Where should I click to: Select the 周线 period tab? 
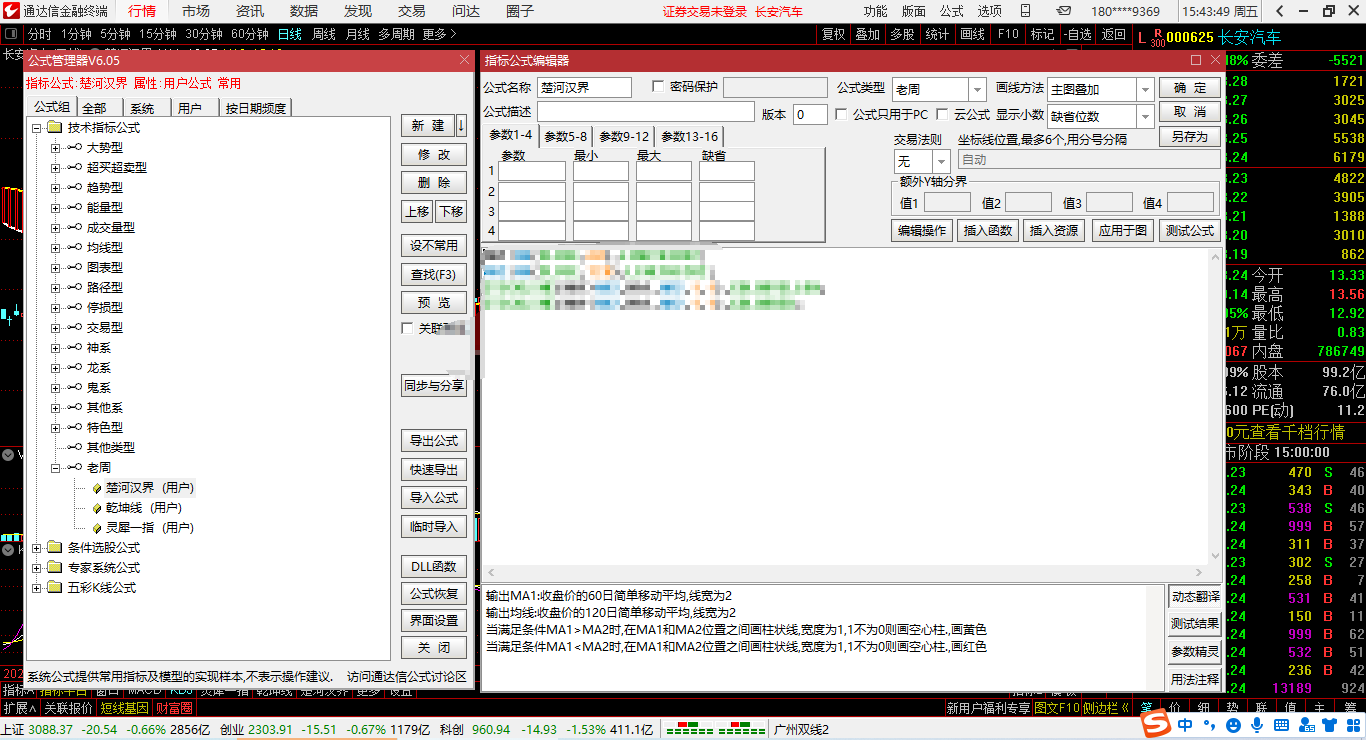[324, 34]
